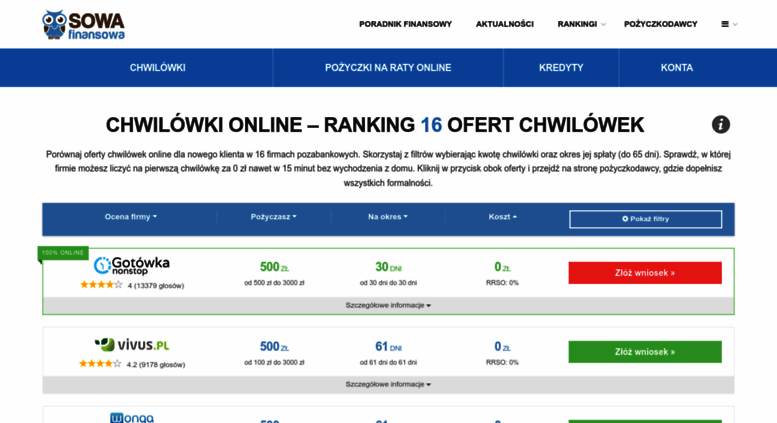777x423 pixels.
Task: Click Vivus star rating
Action: pyautogui.click(x=100, y=364)
